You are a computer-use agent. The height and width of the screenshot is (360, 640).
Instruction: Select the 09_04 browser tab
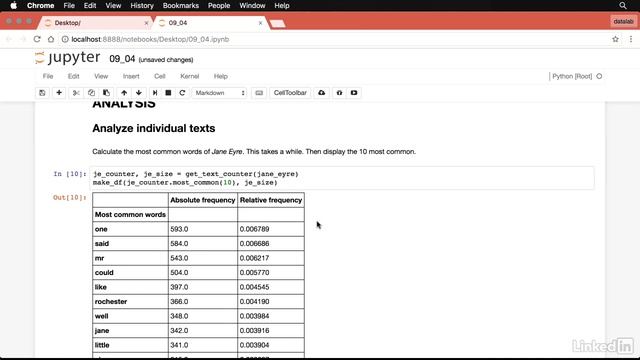click(x=210, y=23)
